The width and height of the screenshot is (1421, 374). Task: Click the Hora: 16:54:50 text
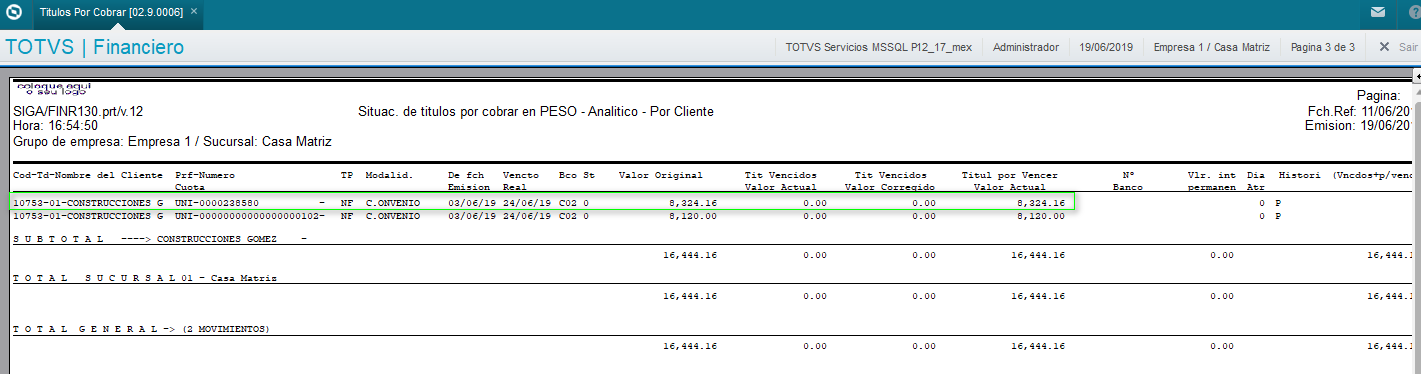point(55,126)
